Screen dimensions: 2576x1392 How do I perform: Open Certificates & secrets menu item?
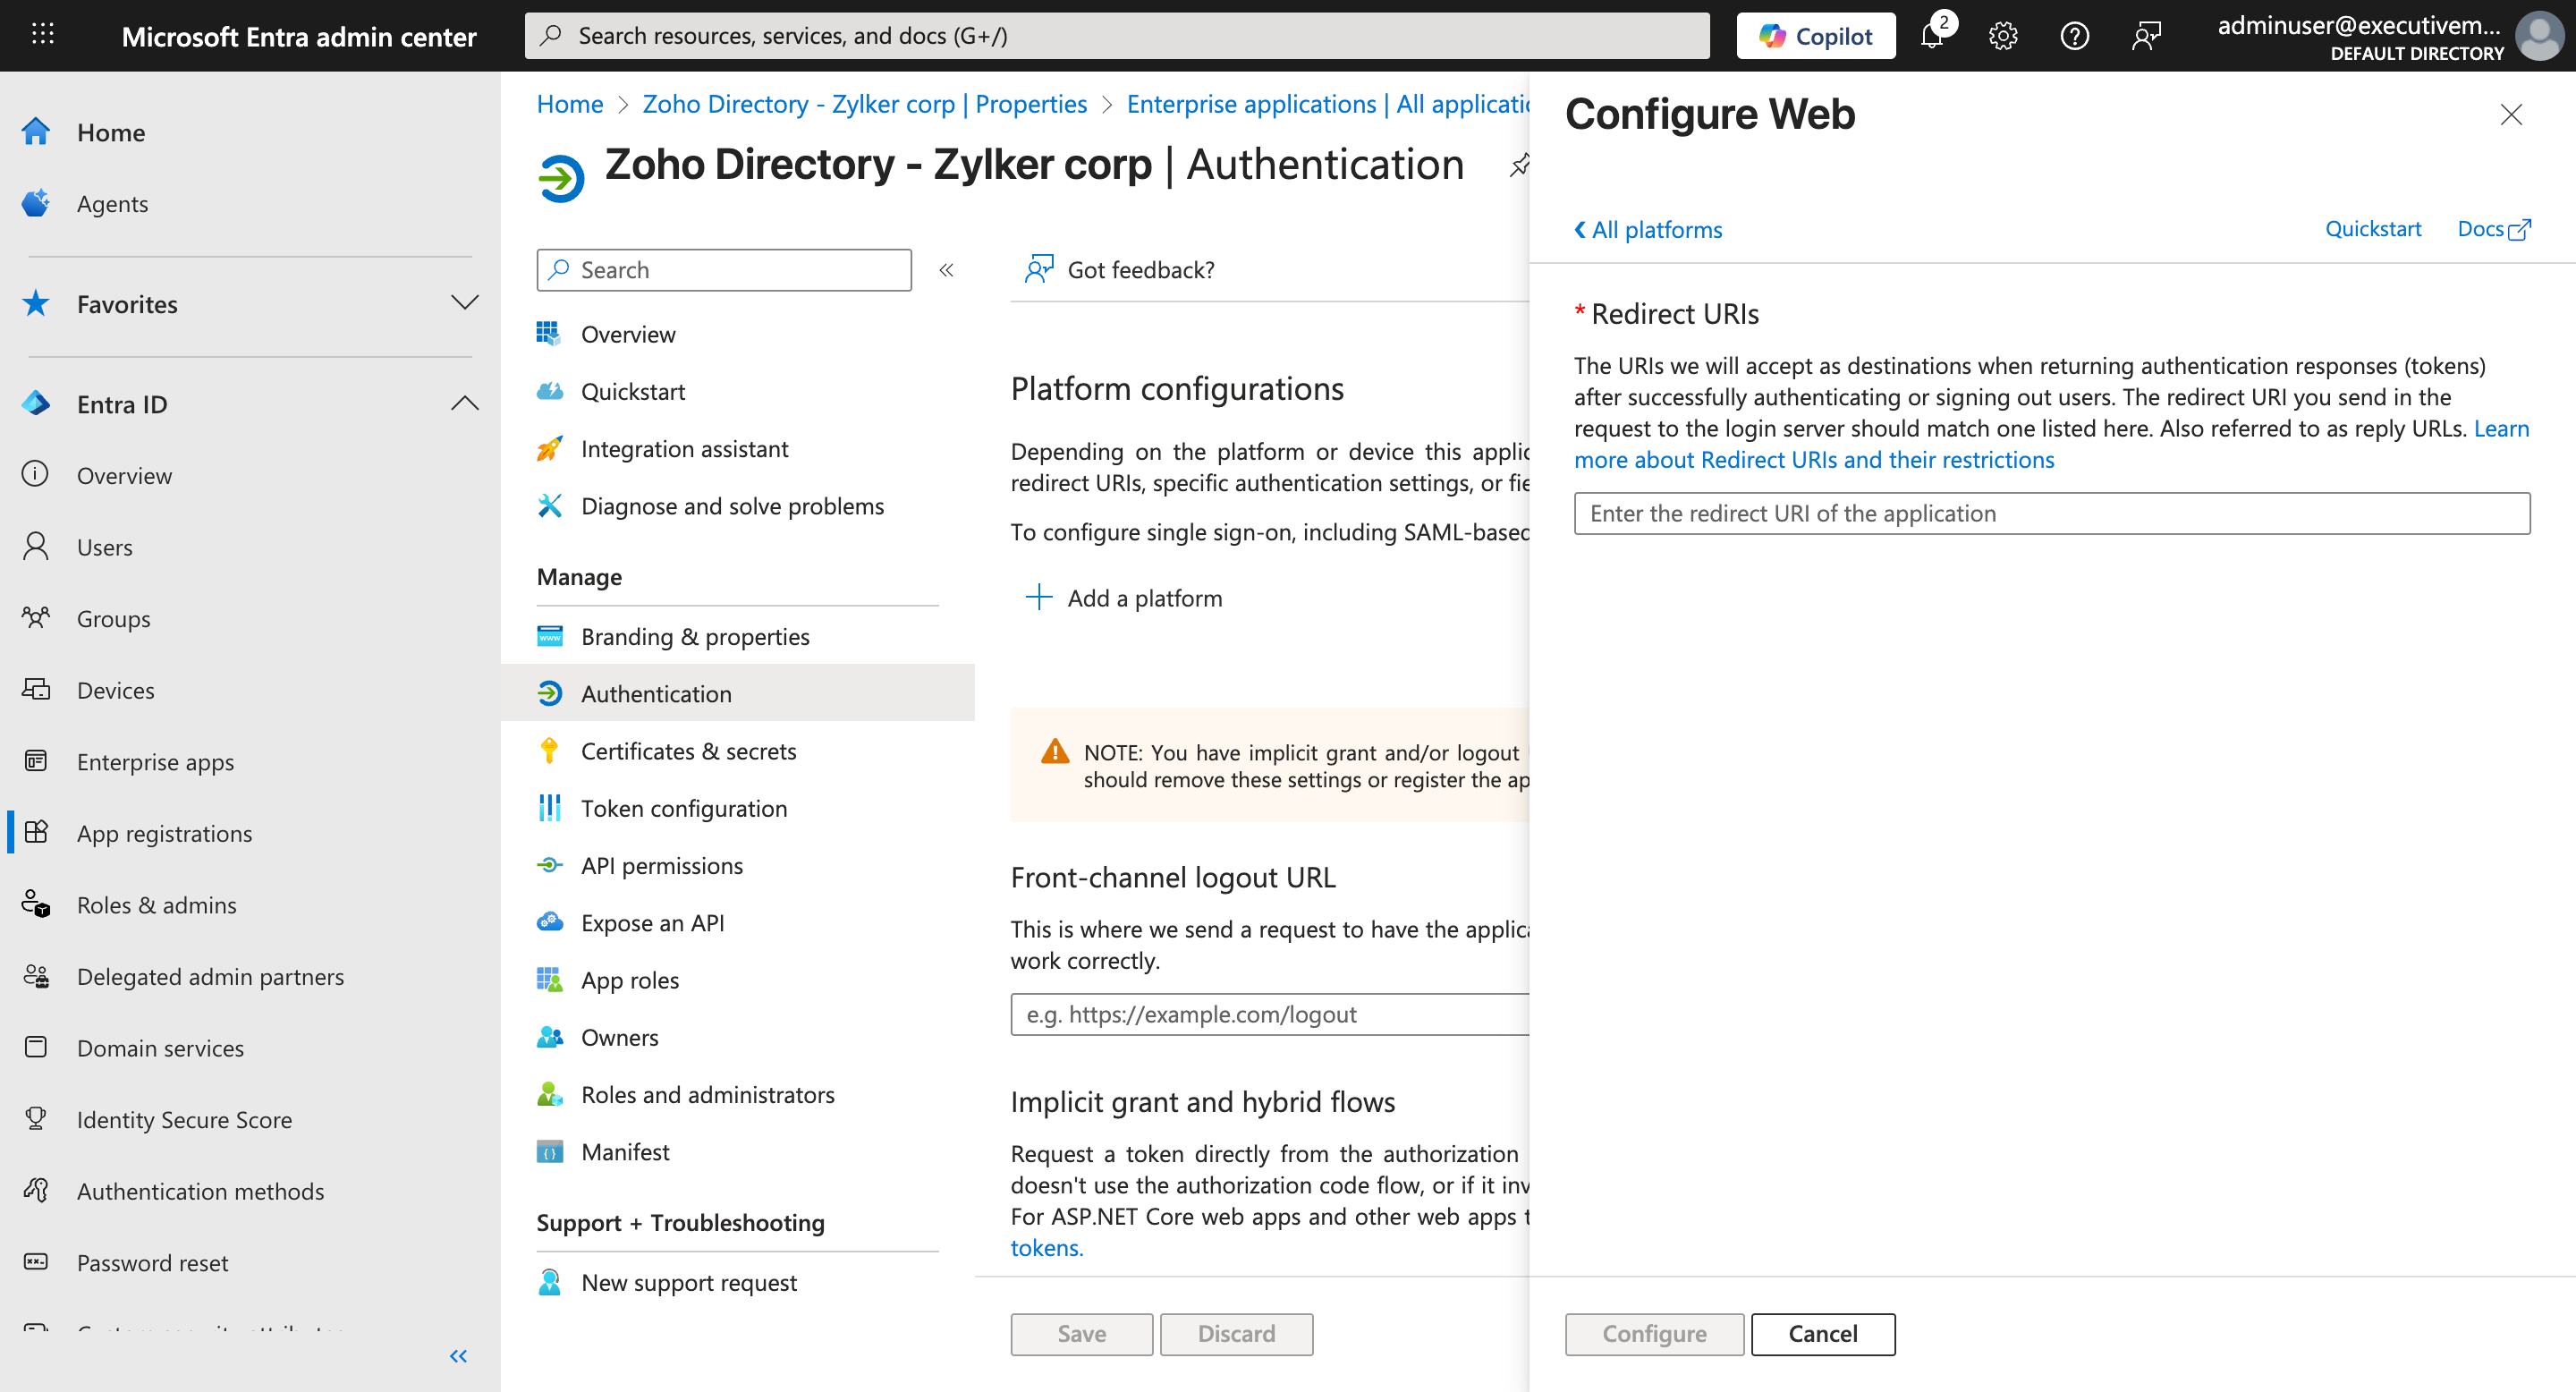pyautogui.click(x=688, y=751)
